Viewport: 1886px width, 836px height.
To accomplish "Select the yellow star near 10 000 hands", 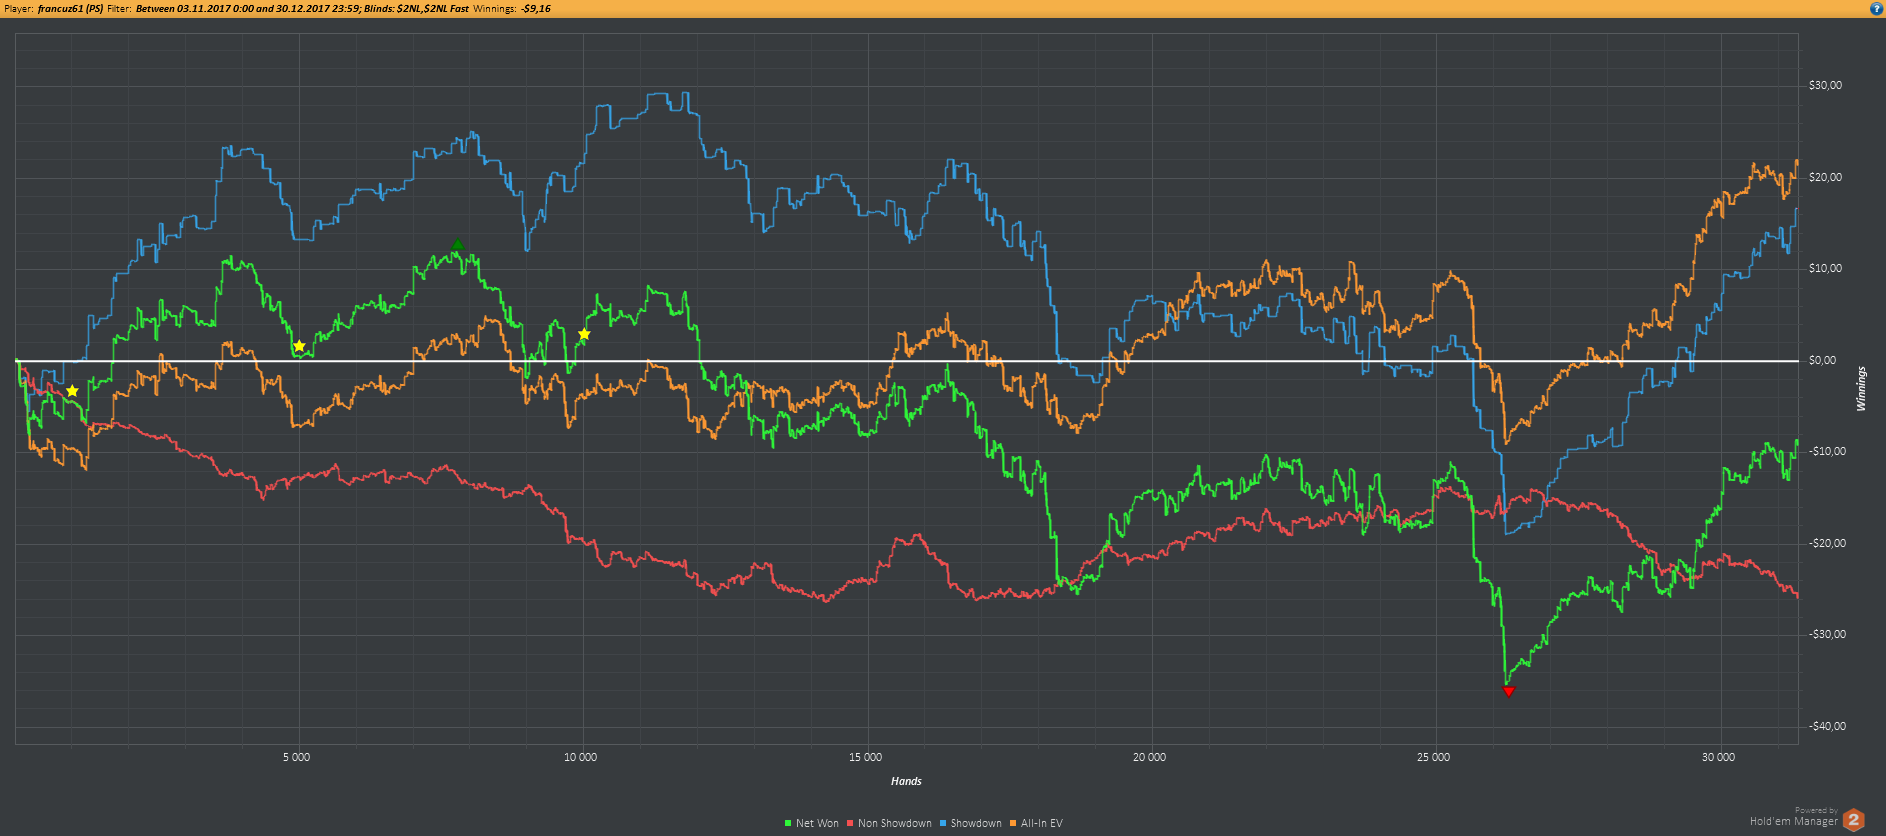I will pos(584,334).
